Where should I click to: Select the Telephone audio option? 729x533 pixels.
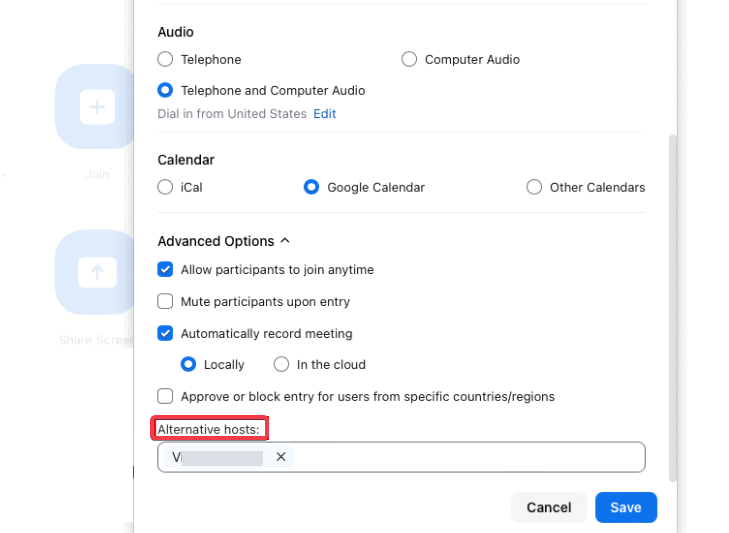pos(166,60)
